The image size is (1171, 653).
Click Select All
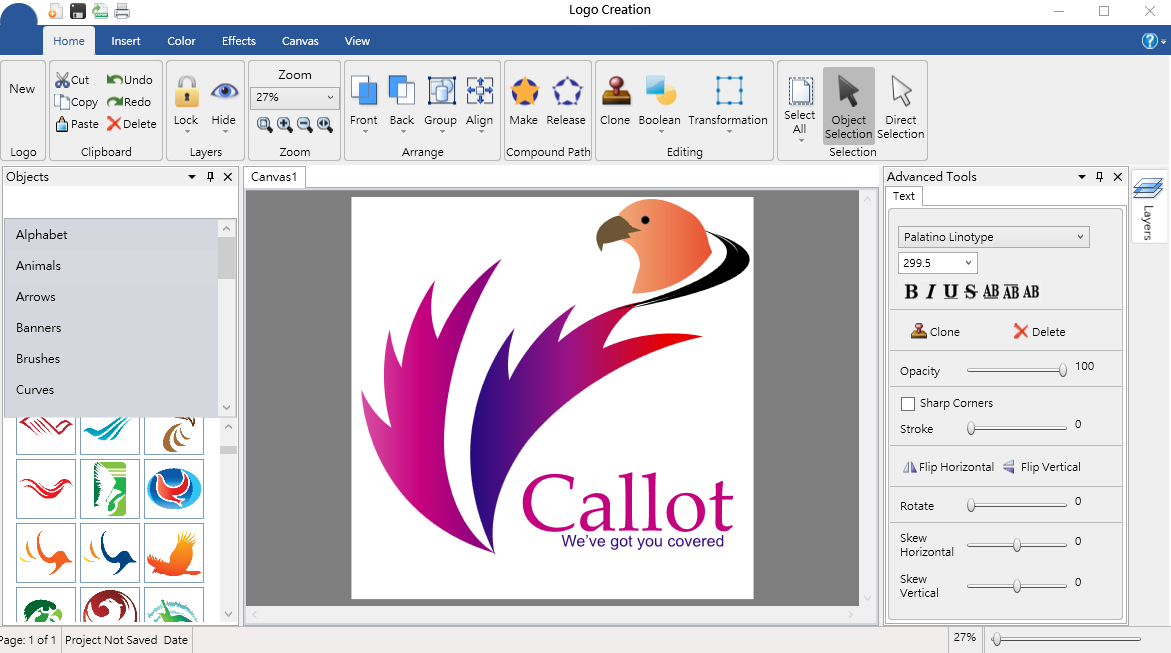pyautogui.click(x=800, y=107)
